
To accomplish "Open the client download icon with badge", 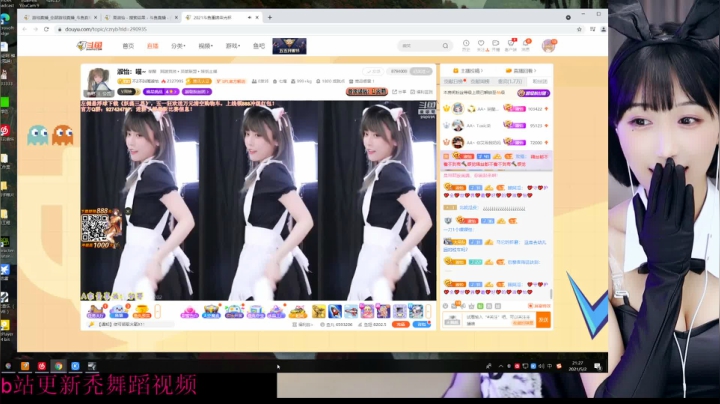I will (x=511, y=45).
